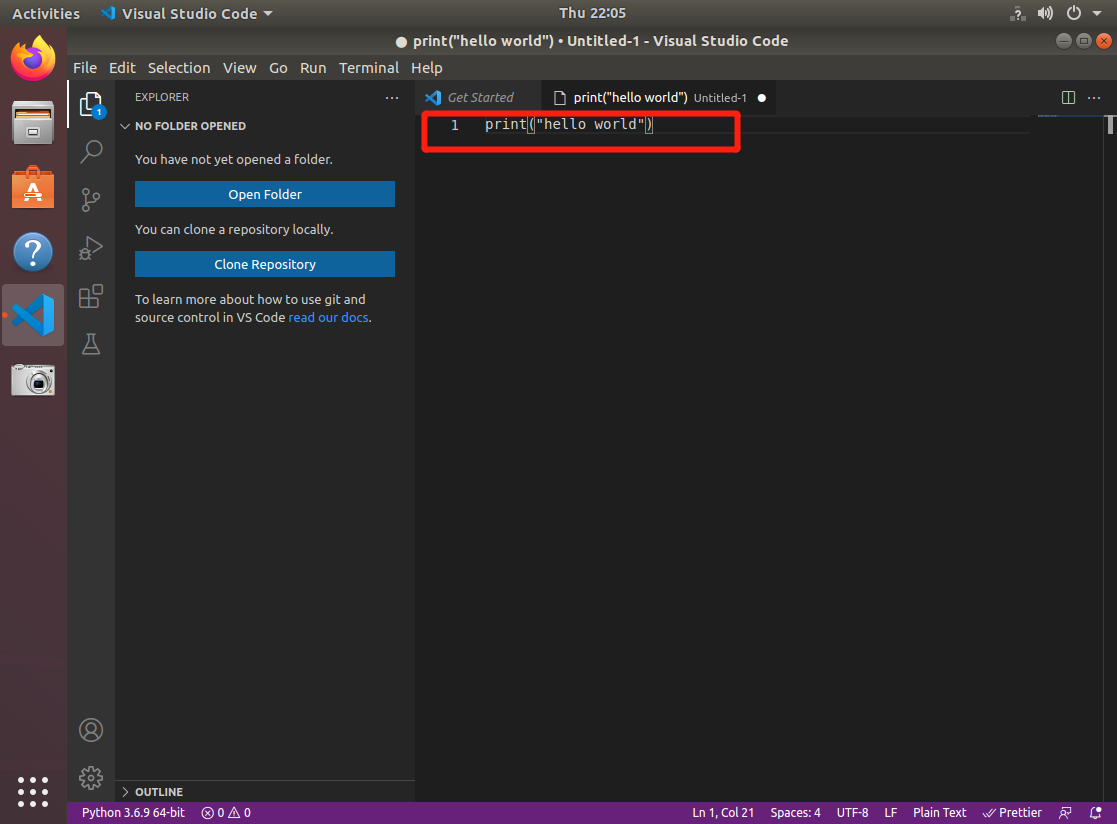
Task: Collapse the No Folder Opened section
Action: [265, 126]
